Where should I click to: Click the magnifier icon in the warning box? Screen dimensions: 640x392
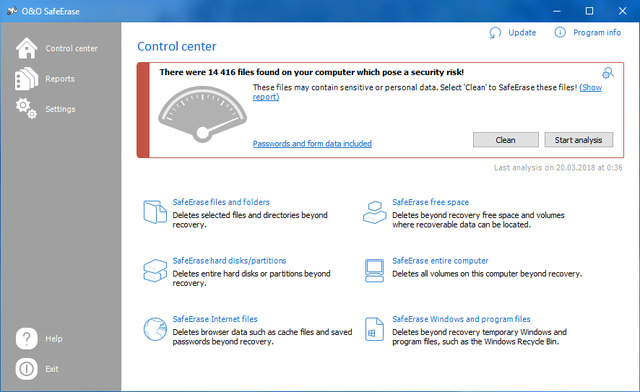pyautogui.click(x=608, y=73)
